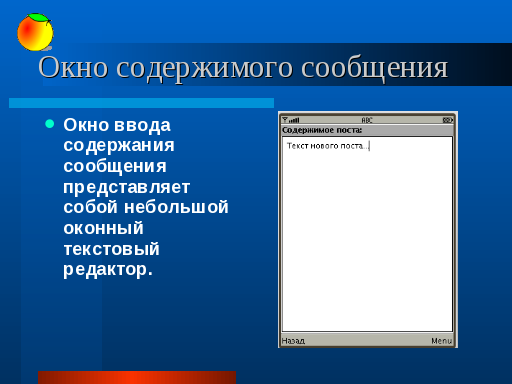Click the orange fruit logo icon
This screenshot has height=384, width=512.
pyautogui.click(x=35, y=32)
